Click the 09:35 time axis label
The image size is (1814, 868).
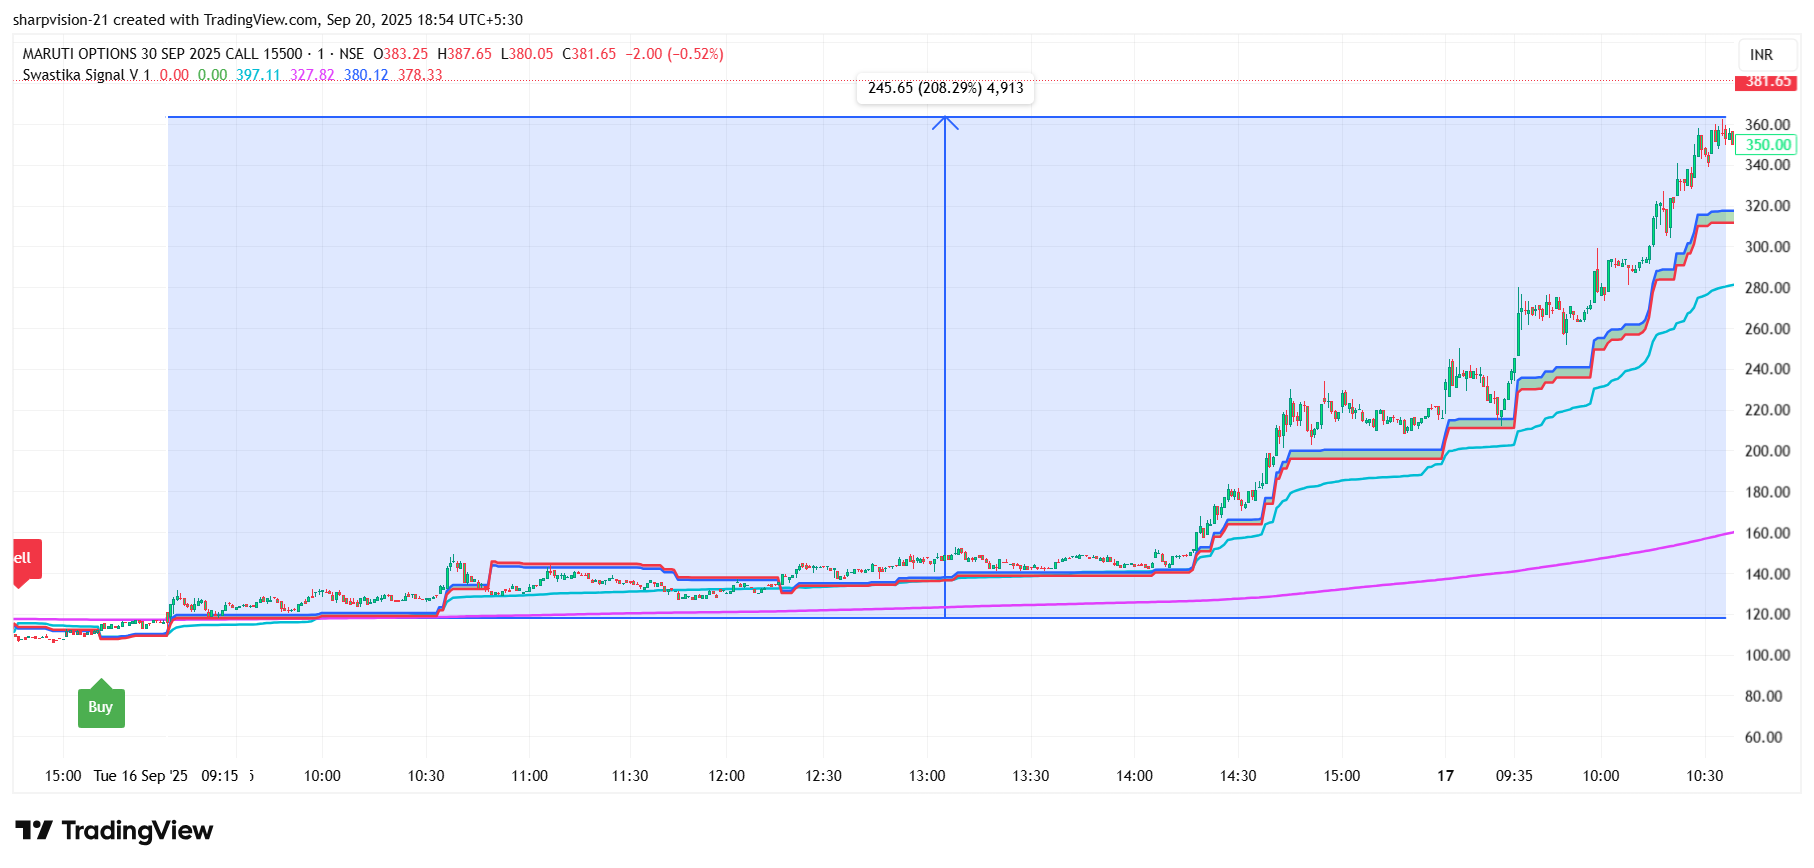tap(1514, 776)
